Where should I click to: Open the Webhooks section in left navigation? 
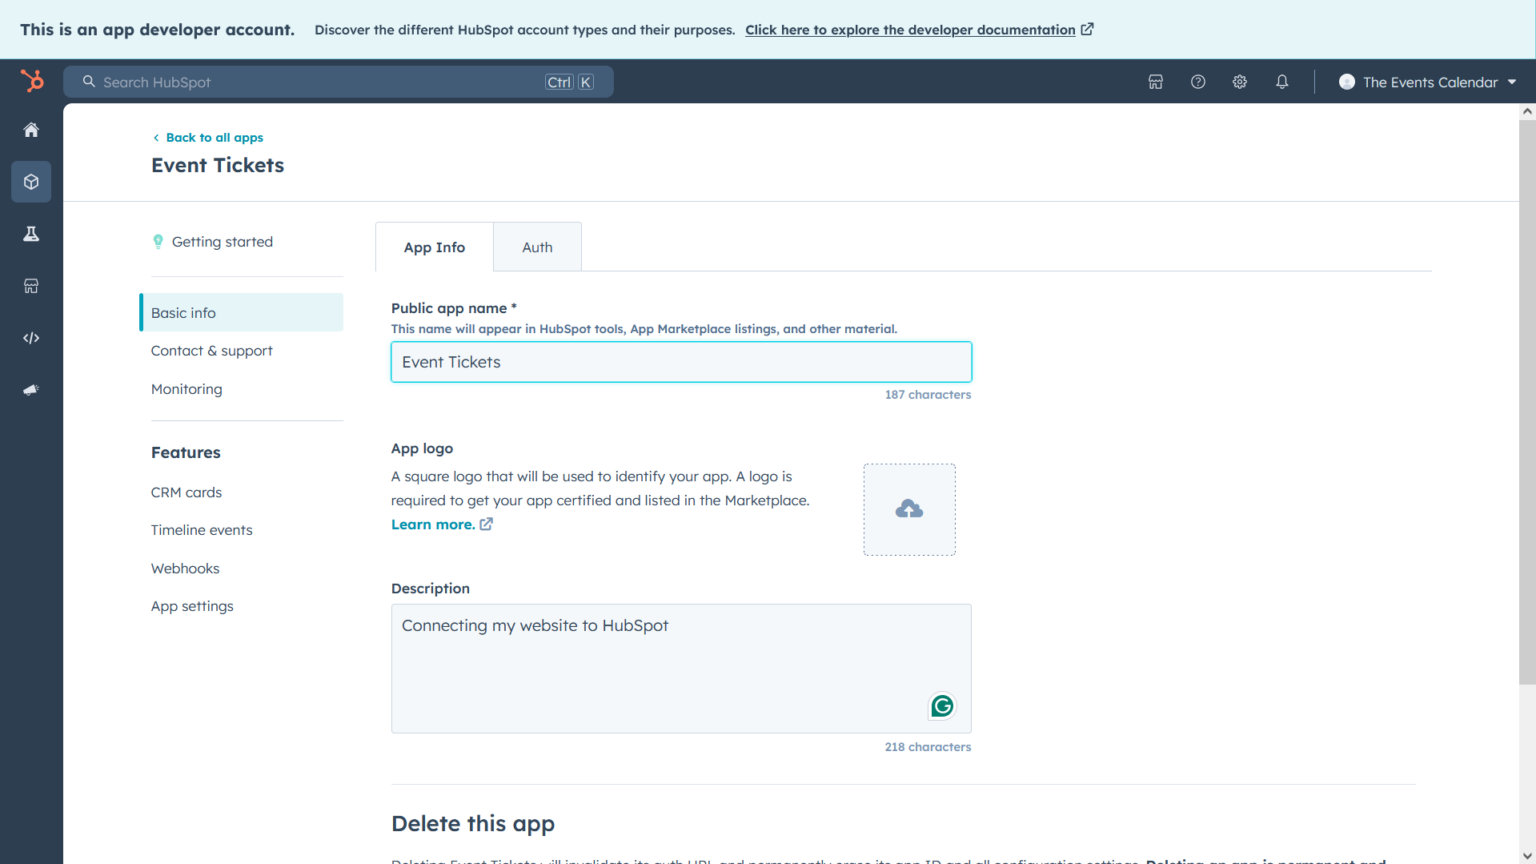pos(185,568)
